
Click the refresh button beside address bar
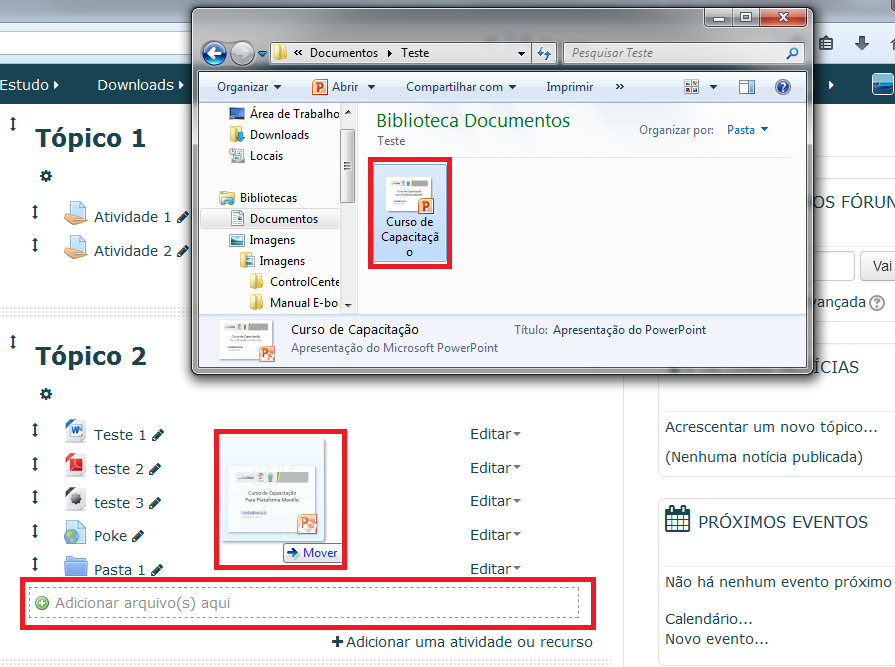point(545,53)
